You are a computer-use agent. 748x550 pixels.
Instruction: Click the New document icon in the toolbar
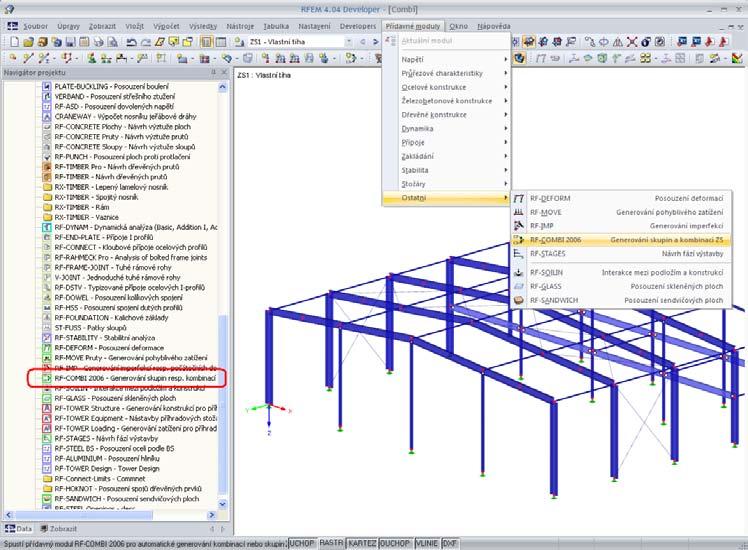(14, 42)
